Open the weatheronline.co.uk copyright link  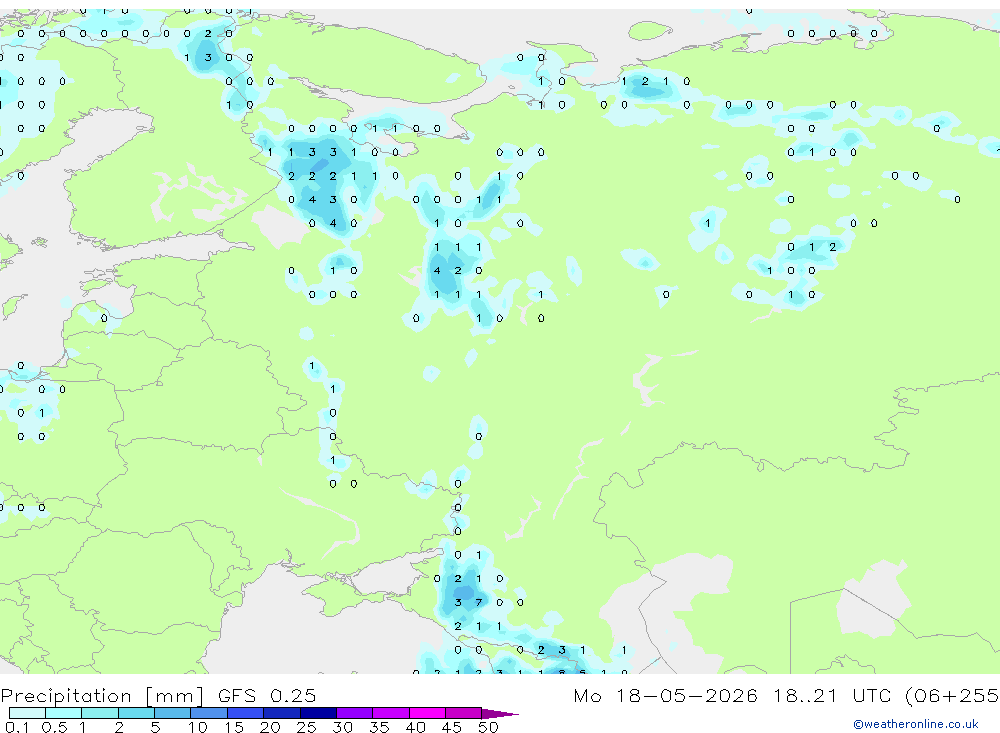coord(916,724)
